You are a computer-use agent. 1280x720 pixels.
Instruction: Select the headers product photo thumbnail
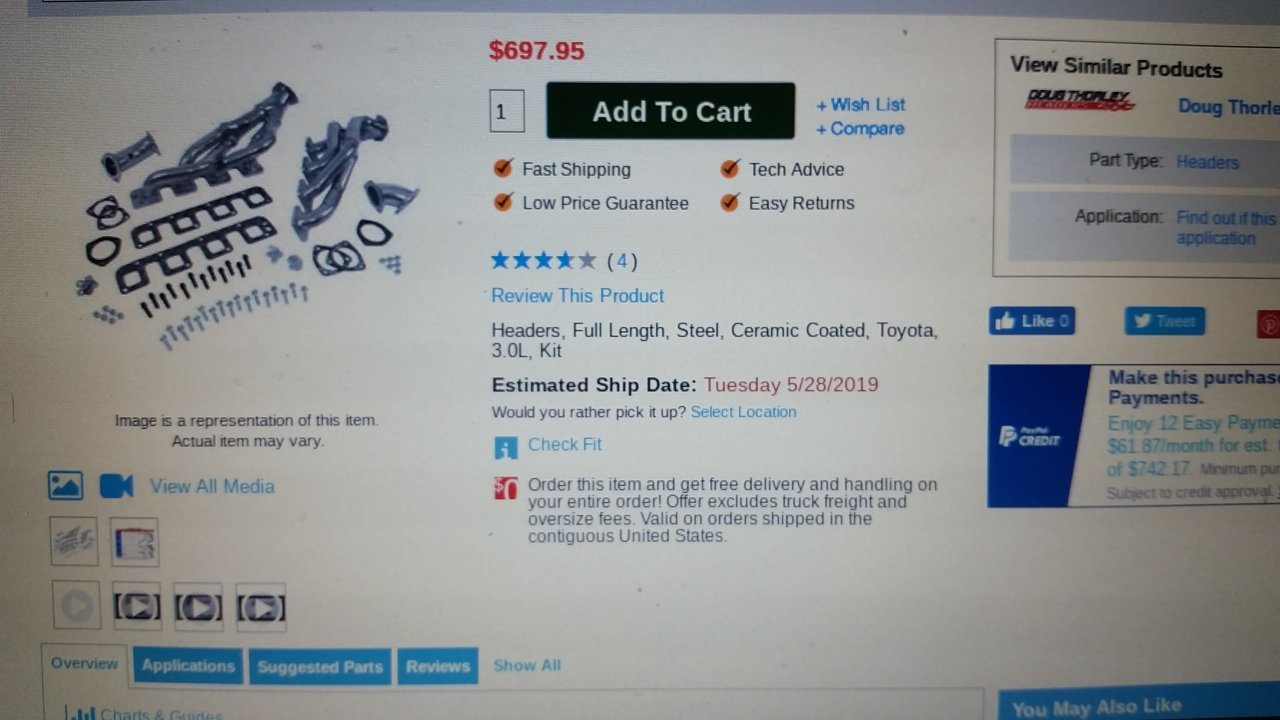pos(74,541)
